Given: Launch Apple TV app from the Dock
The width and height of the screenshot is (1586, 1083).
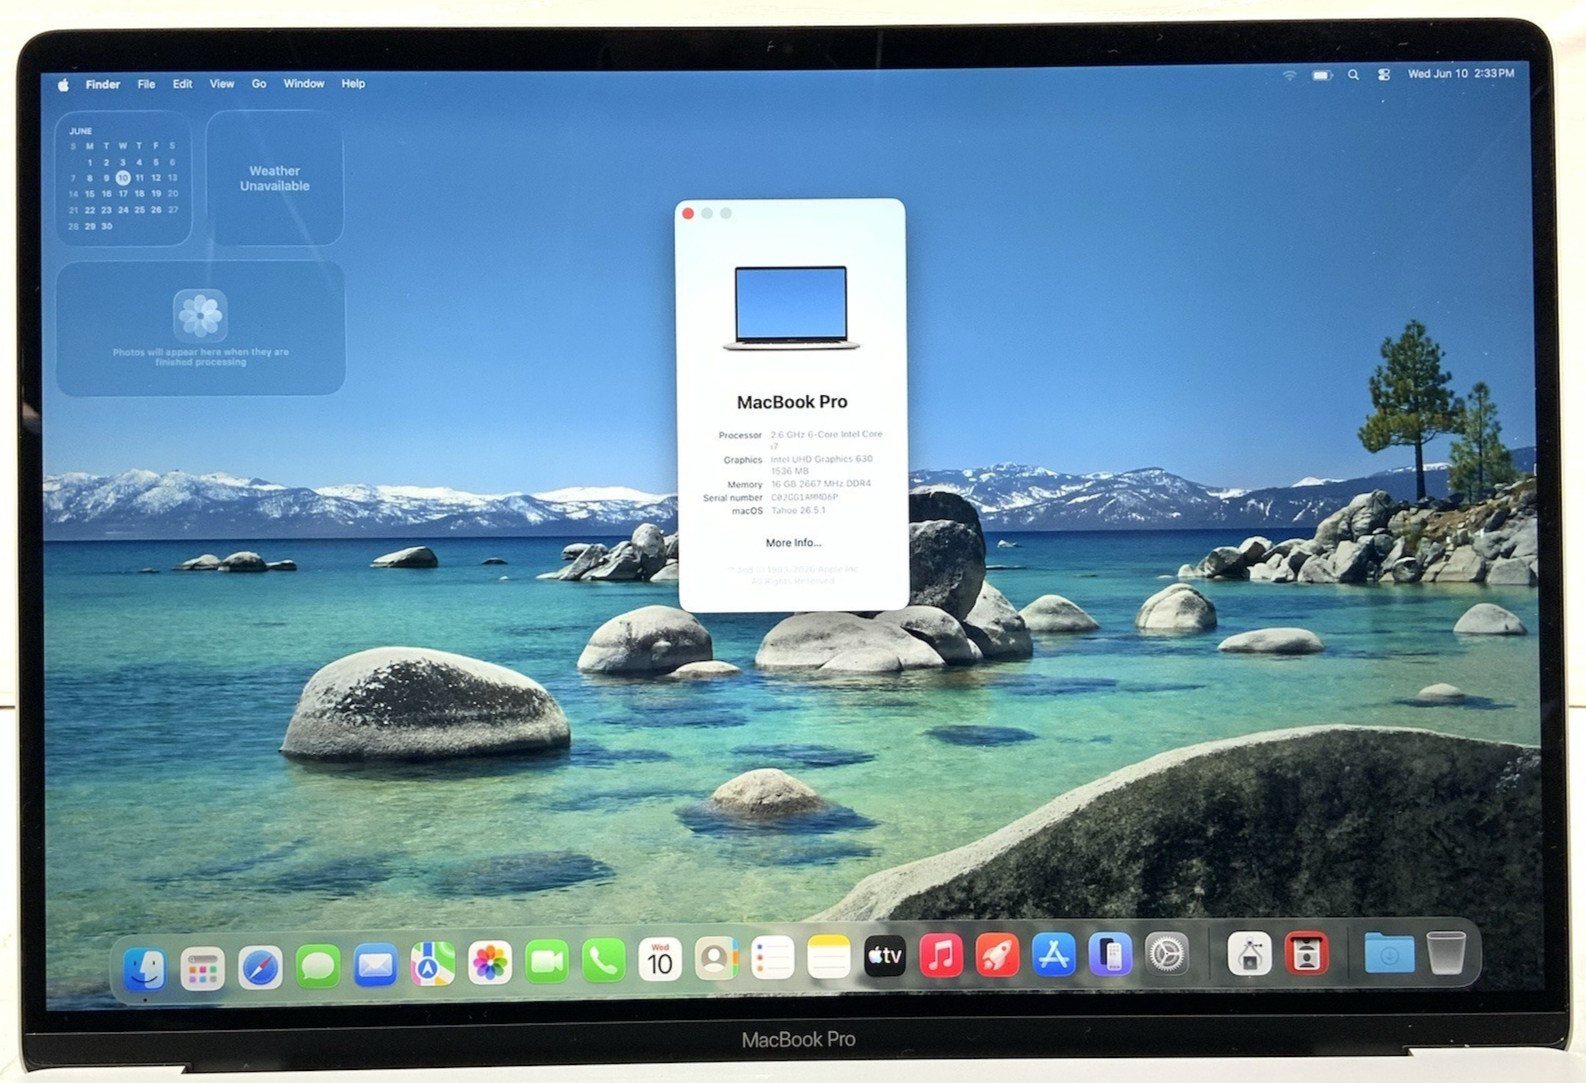Looking at the screenshot, I should tap(885, 957).
